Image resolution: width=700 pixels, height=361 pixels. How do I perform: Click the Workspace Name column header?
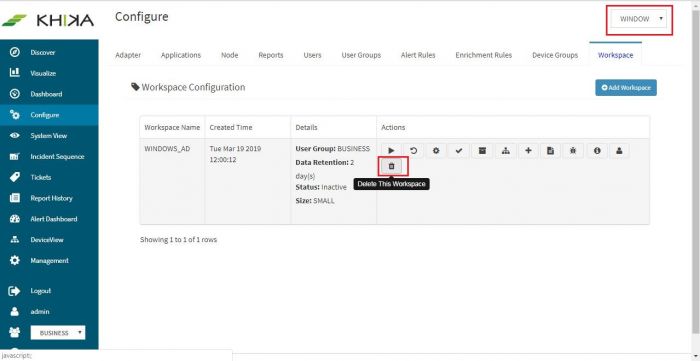point(172,127)
